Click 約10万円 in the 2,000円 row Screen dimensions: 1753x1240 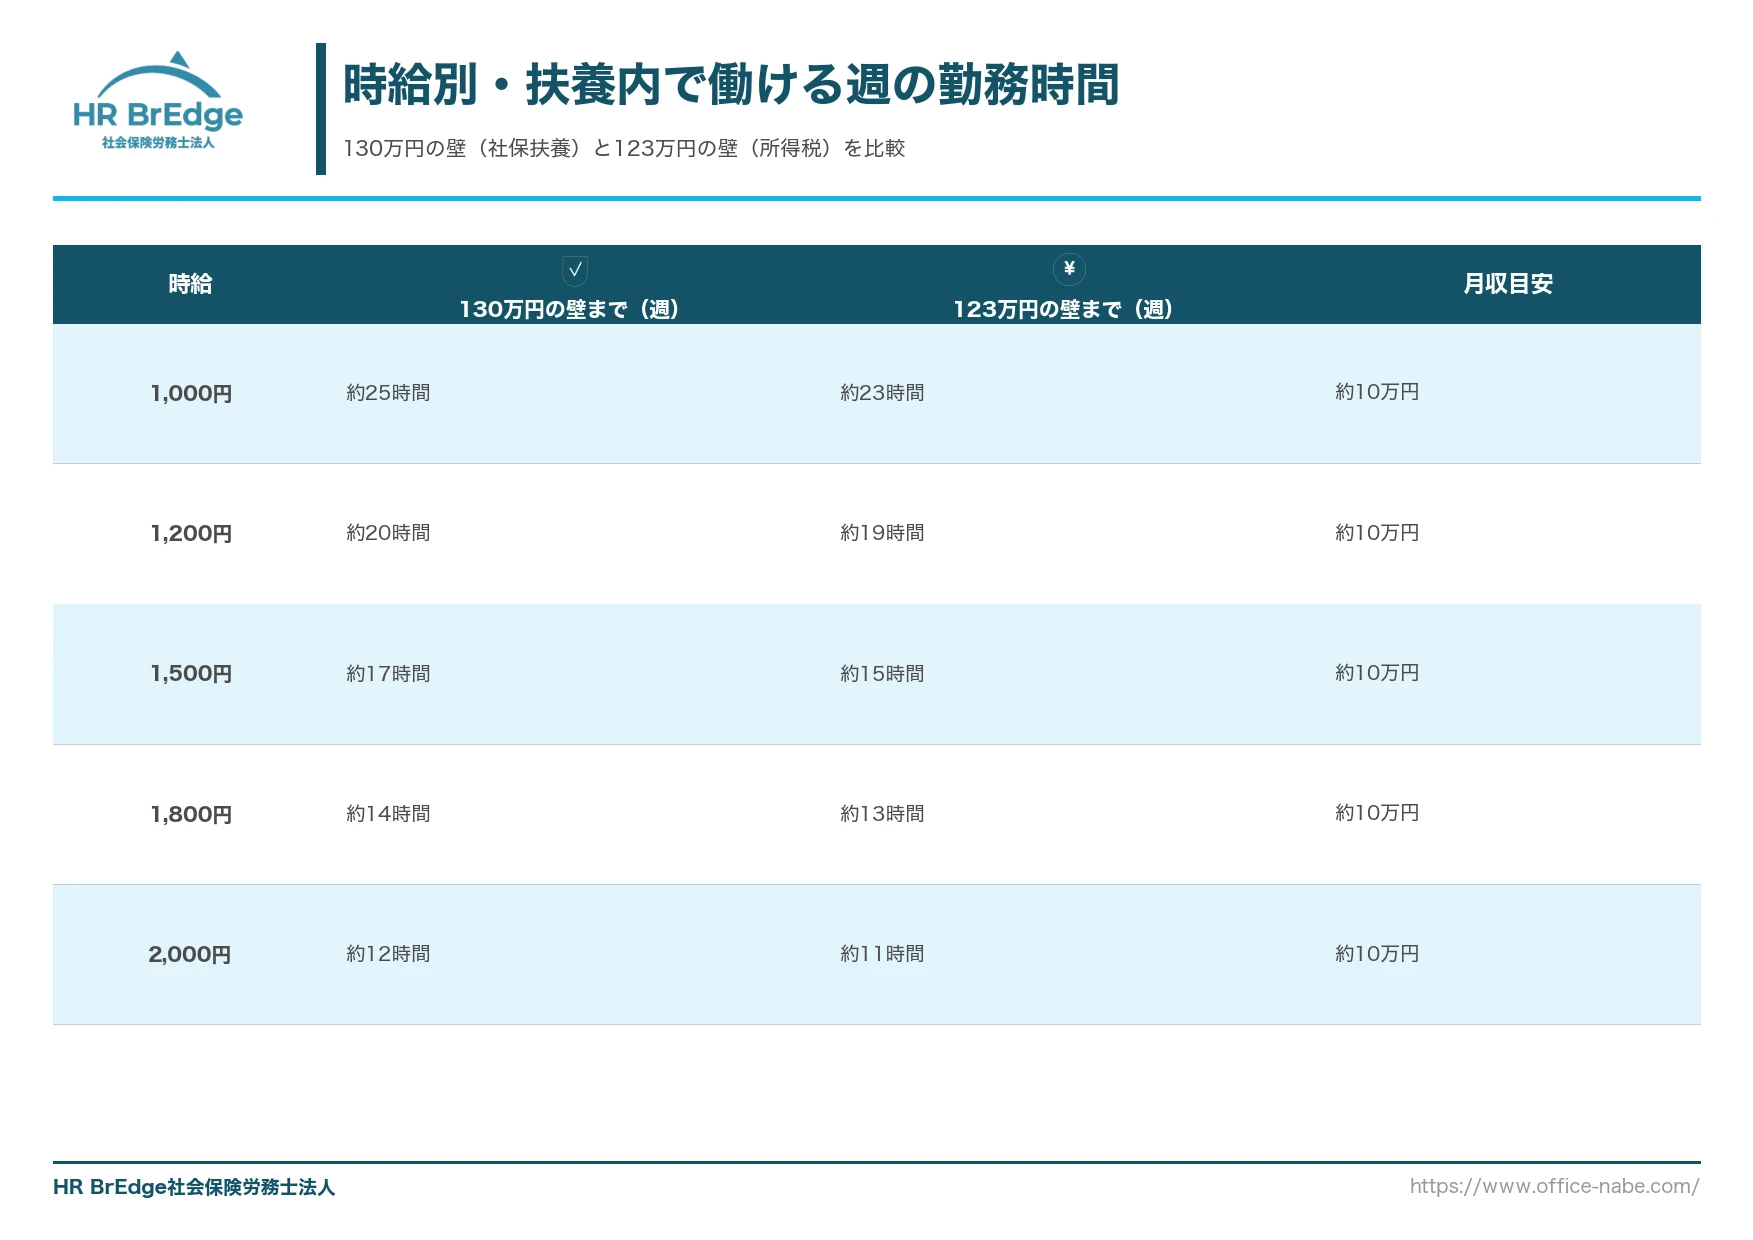pos(1377,954)
